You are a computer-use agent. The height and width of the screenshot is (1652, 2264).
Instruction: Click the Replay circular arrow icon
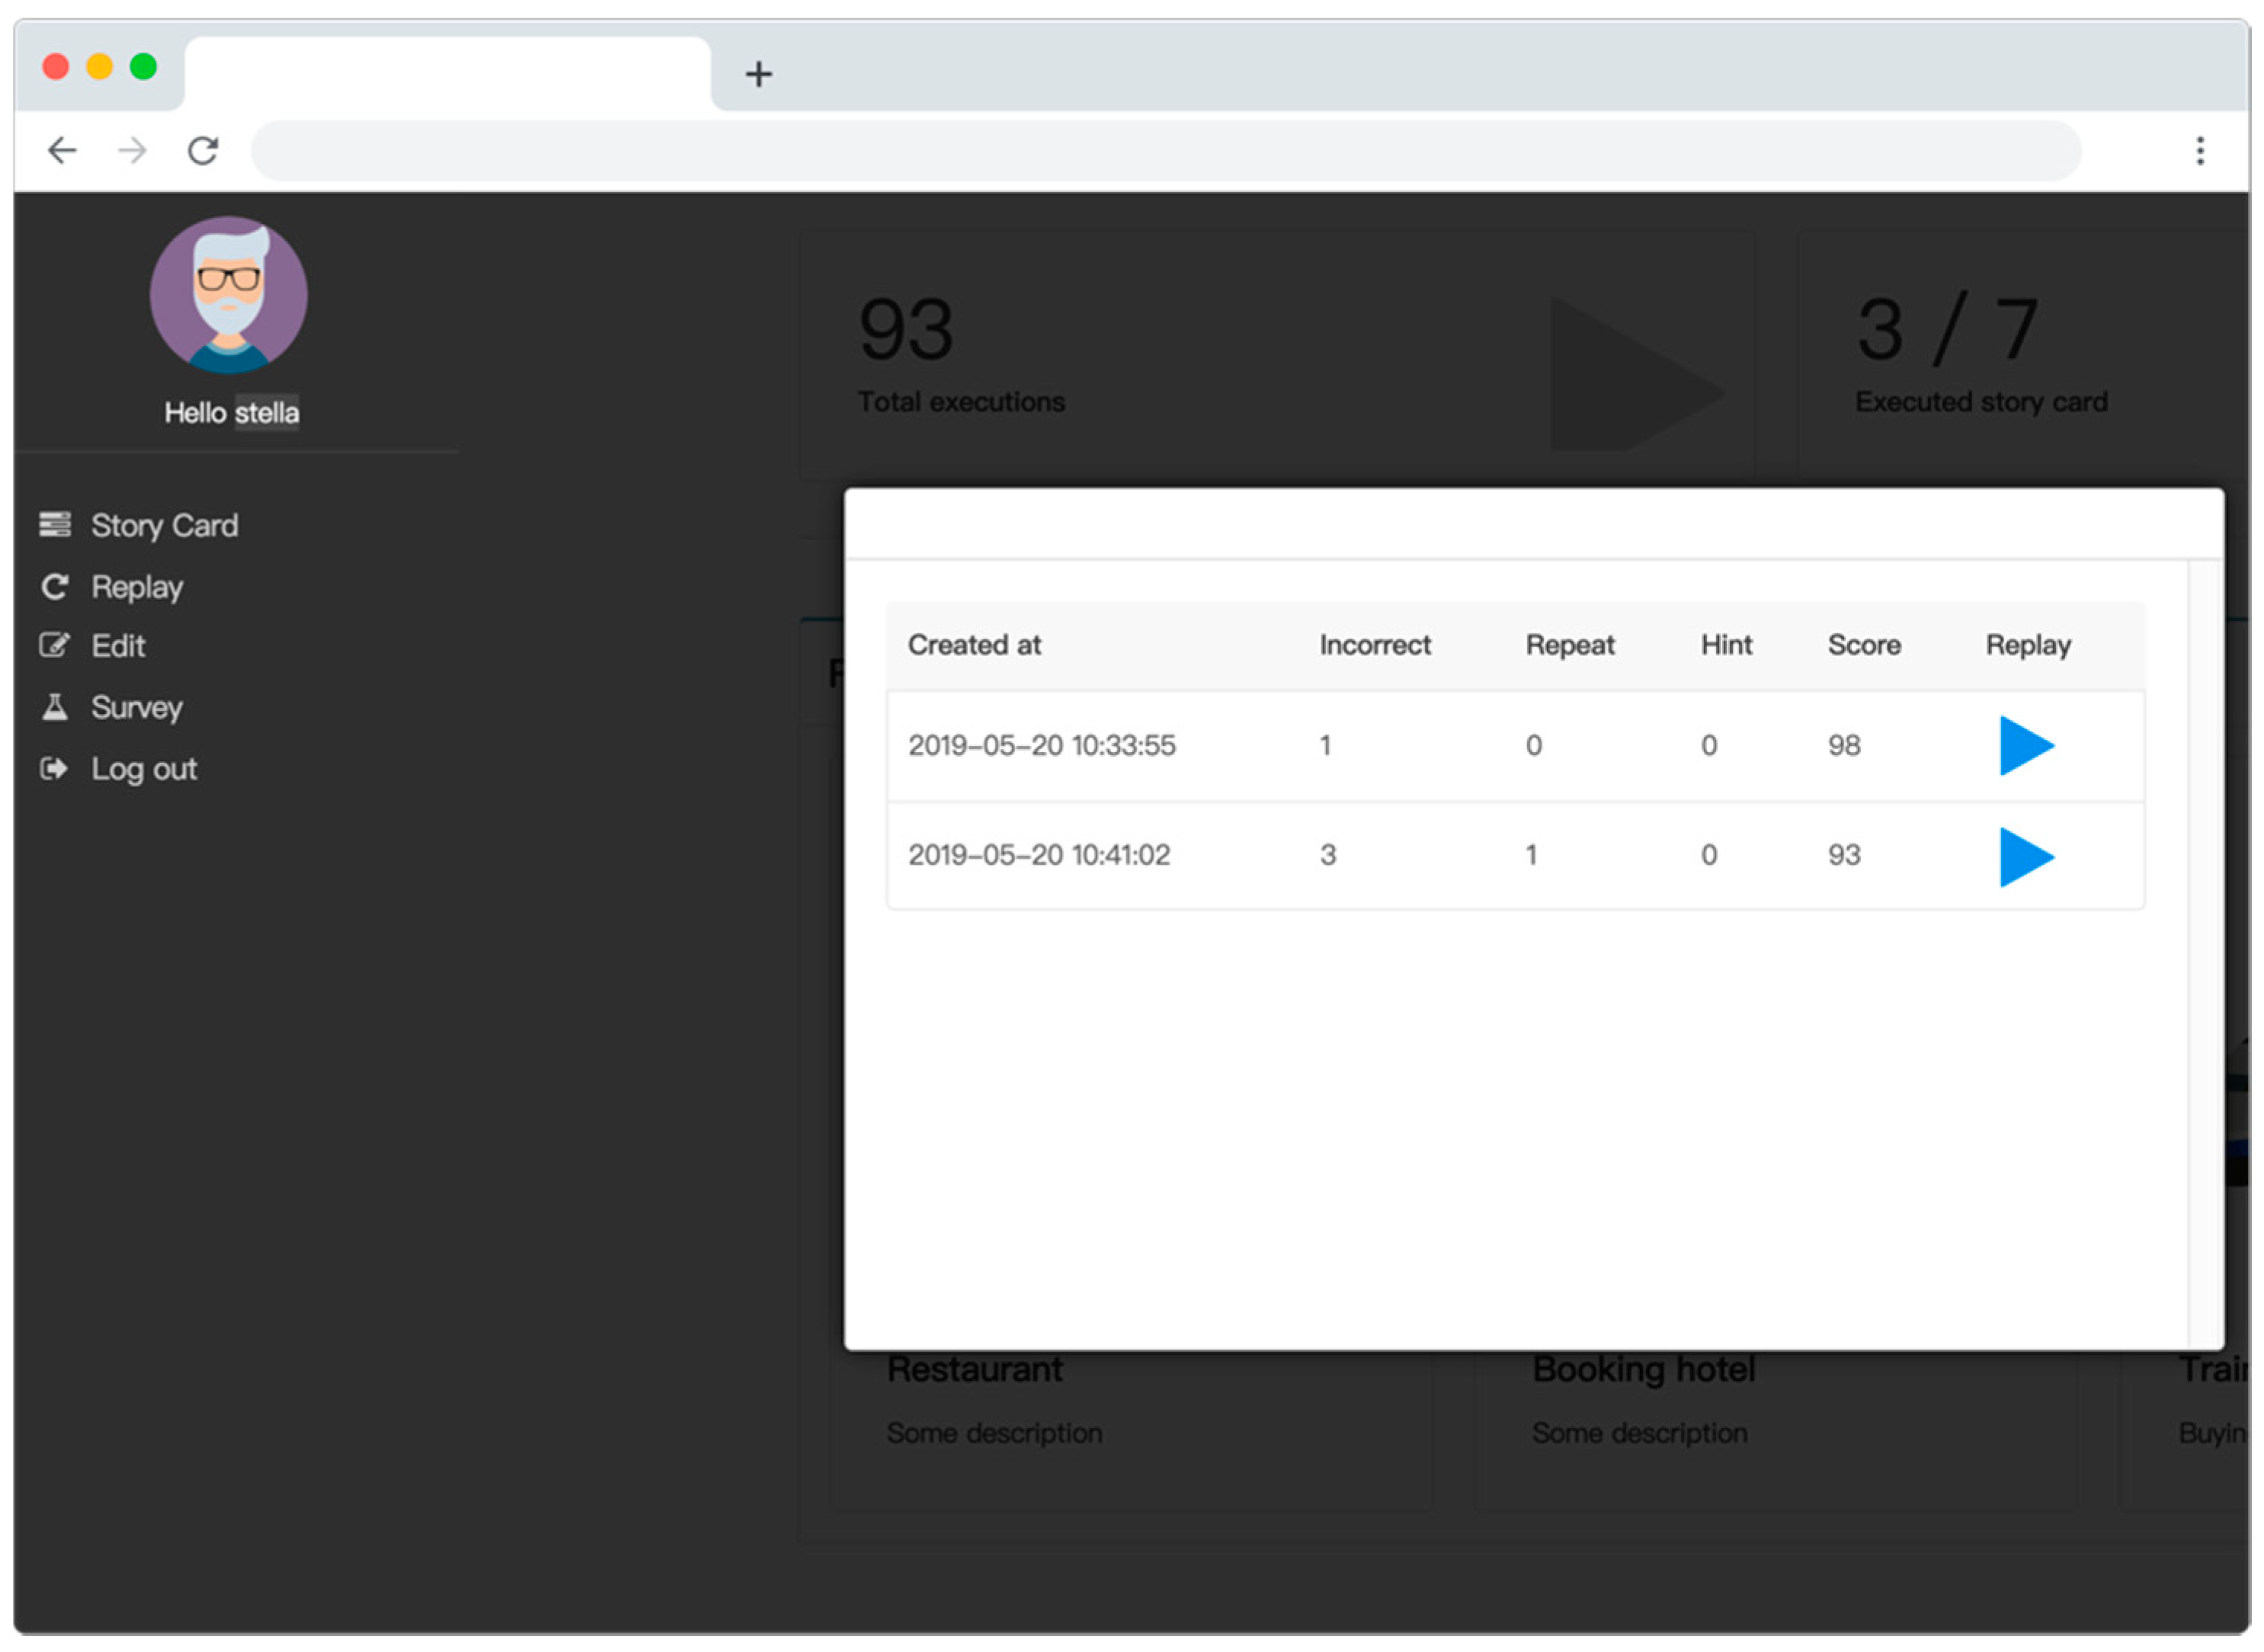[x=54, y=587]
